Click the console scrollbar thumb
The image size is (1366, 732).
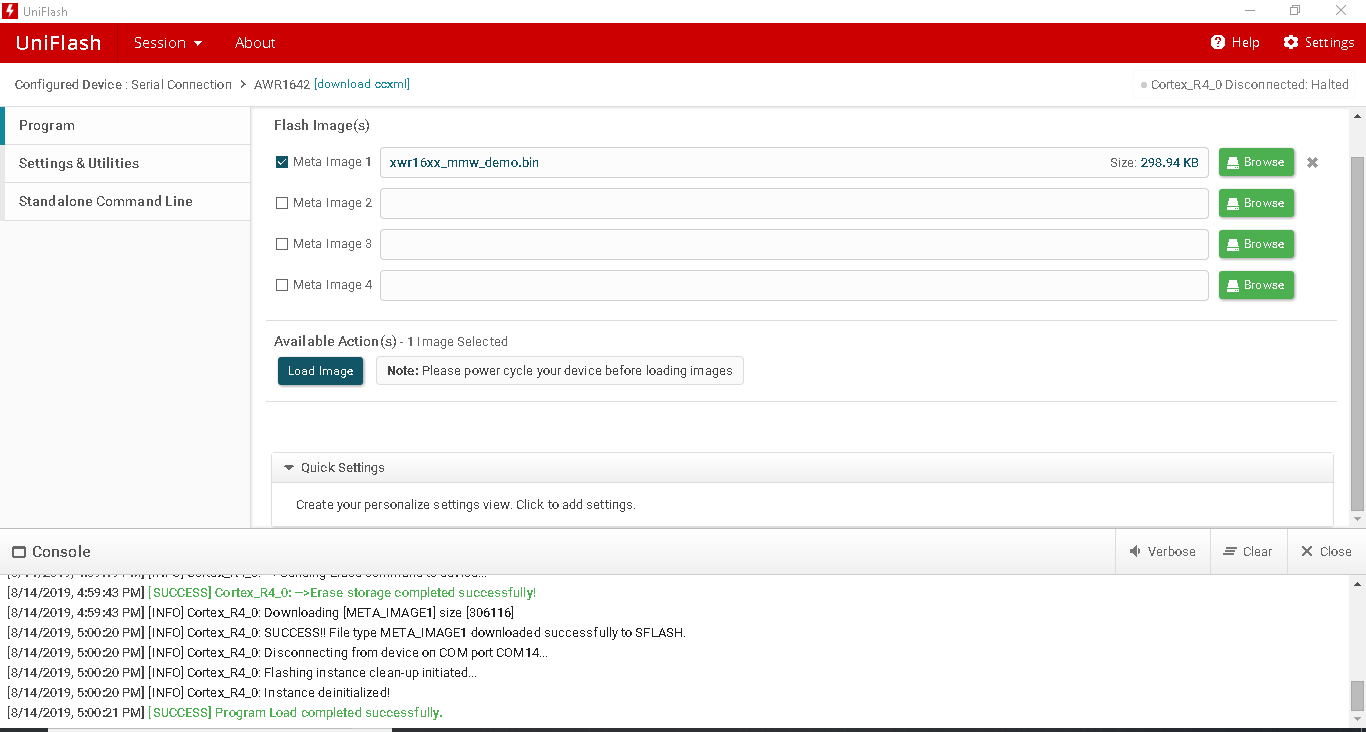(1358, 695)
